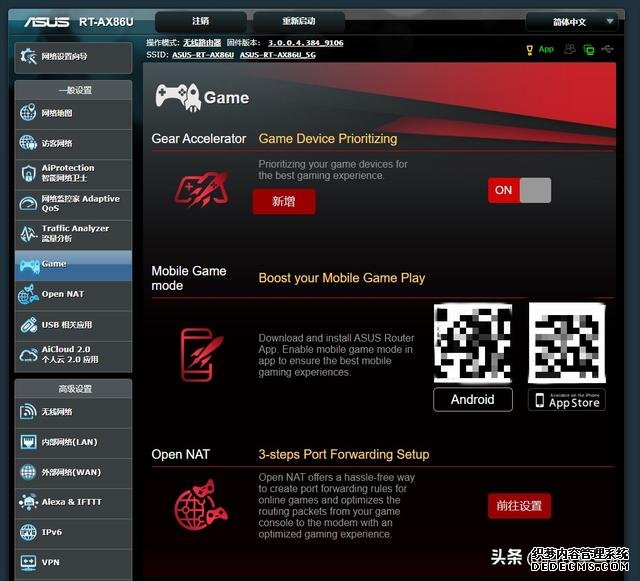Click the users status icon in header
This screenshot has width=640, height=581.
pos(569,49)
